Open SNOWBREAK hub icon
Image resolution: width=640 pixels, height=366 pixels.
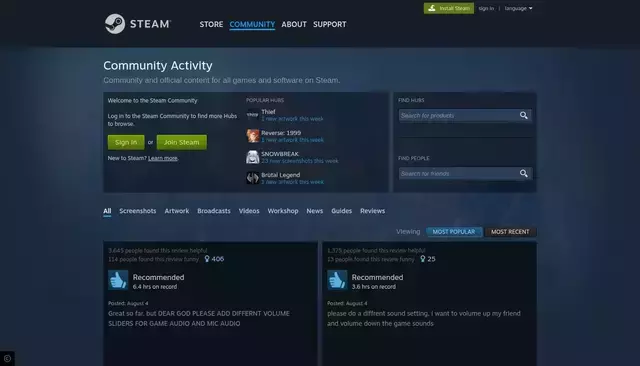point(253,157)
